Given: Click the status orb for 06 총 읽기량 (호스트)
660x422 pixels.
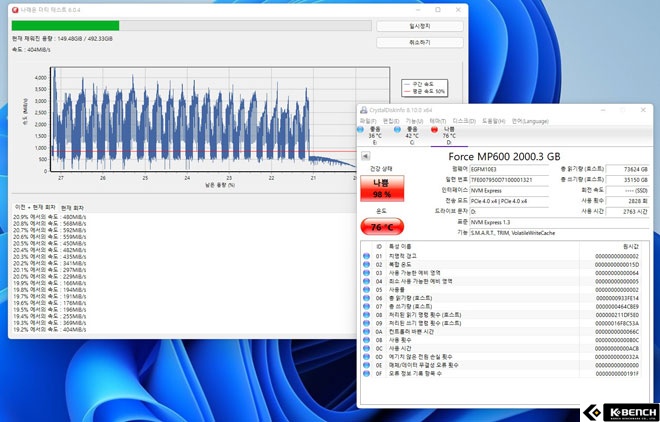Looking at the screenshot, I should tap(366, 298).
